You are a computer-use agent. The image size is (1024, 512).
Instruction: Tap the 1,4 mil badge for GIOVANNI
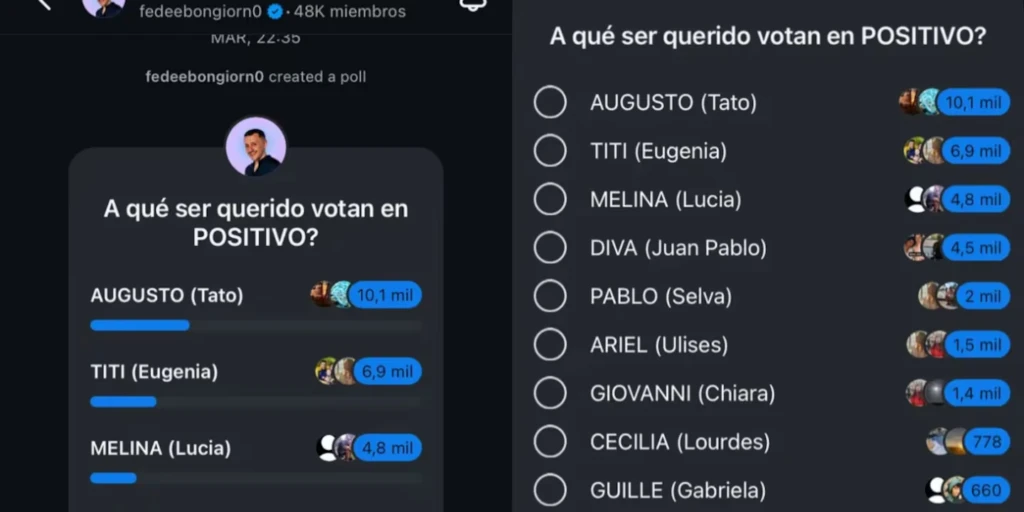(976, 393)
